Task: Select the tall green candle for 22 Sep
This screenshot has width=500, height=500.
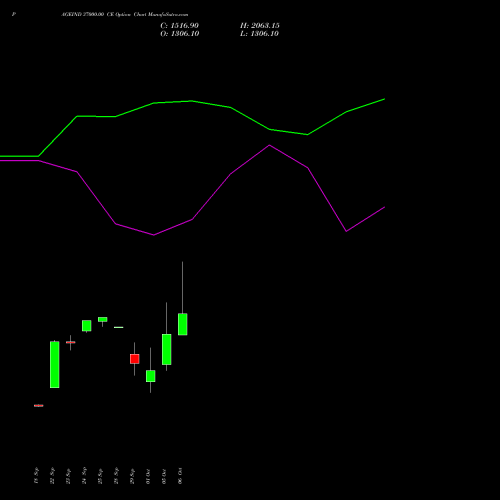Action: [x=55, y=364]
